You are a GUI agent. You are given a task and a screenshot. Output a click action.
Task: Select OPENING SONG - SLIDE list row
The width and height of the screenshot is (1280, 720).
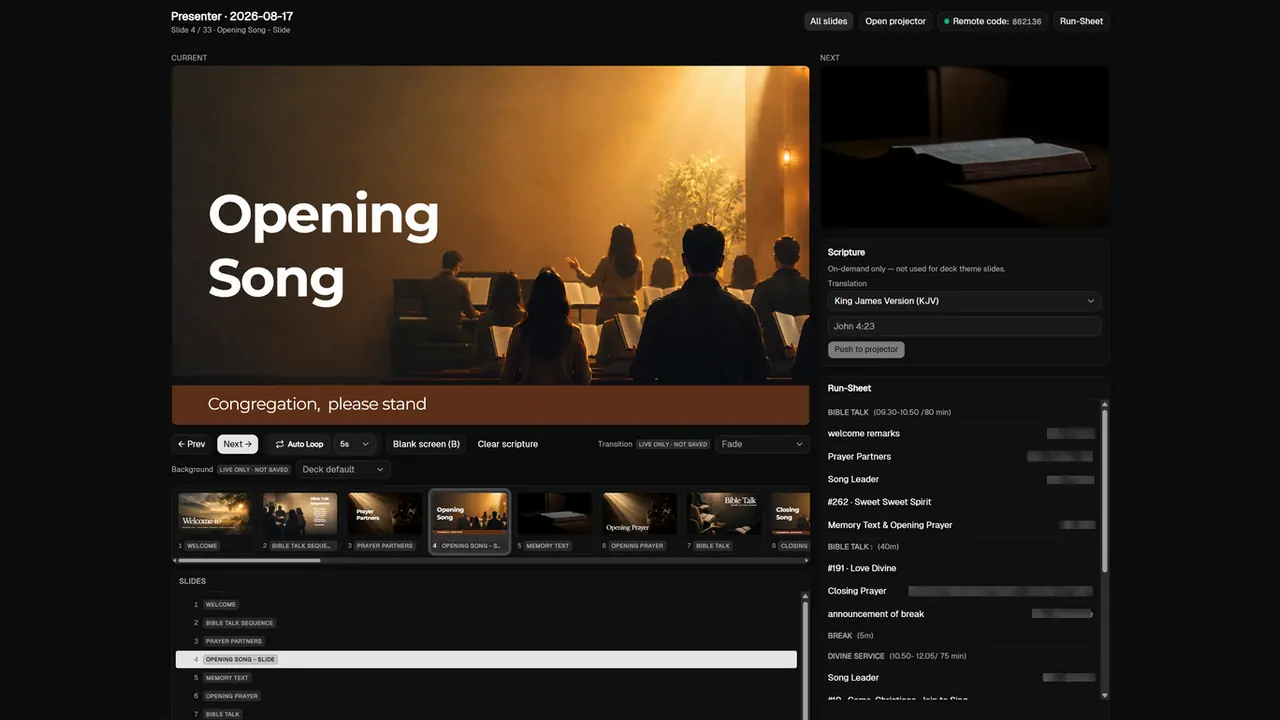486,659
